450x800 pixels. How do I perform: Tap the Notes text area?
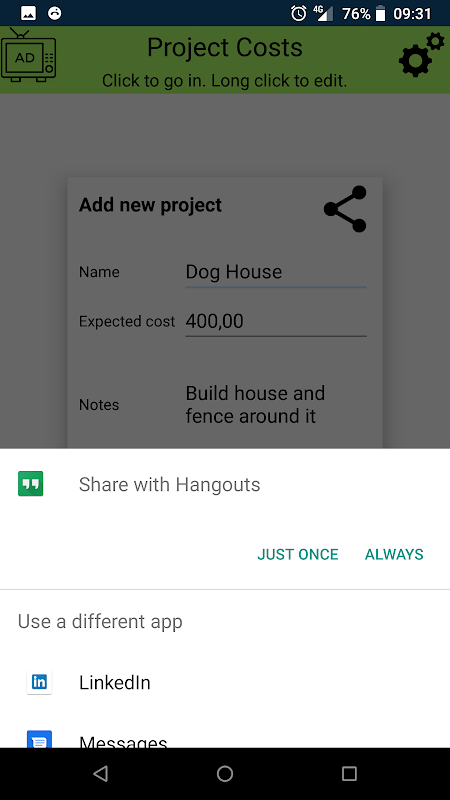click(x=276, y=405)
